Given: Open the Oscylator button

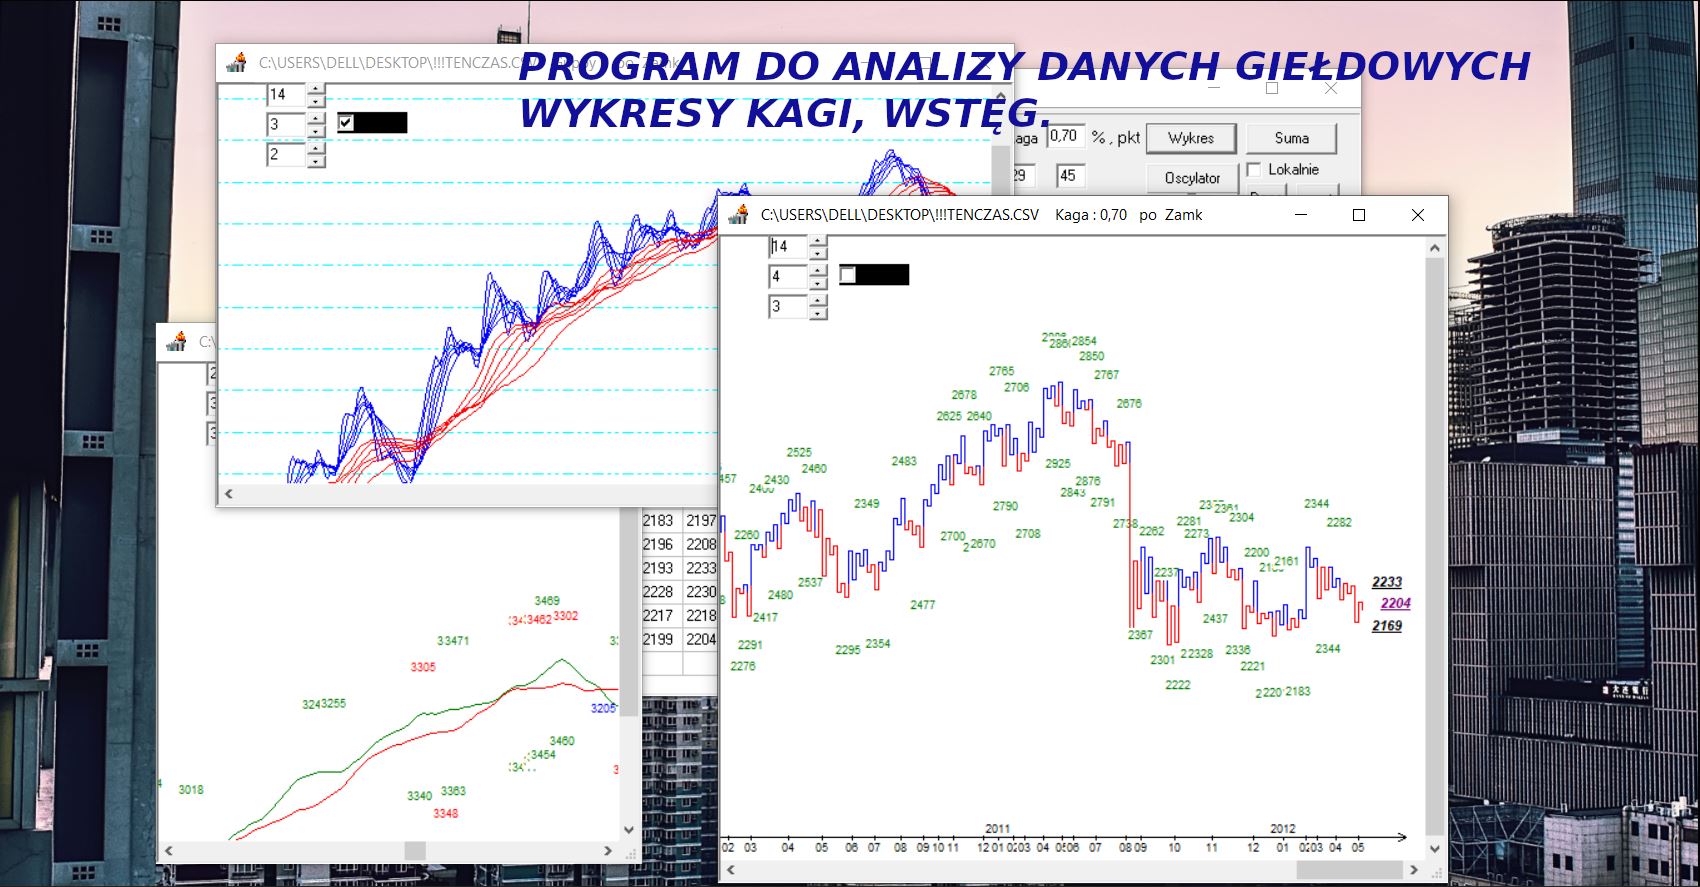Looking at the screenshot, I should [1191, 178].
